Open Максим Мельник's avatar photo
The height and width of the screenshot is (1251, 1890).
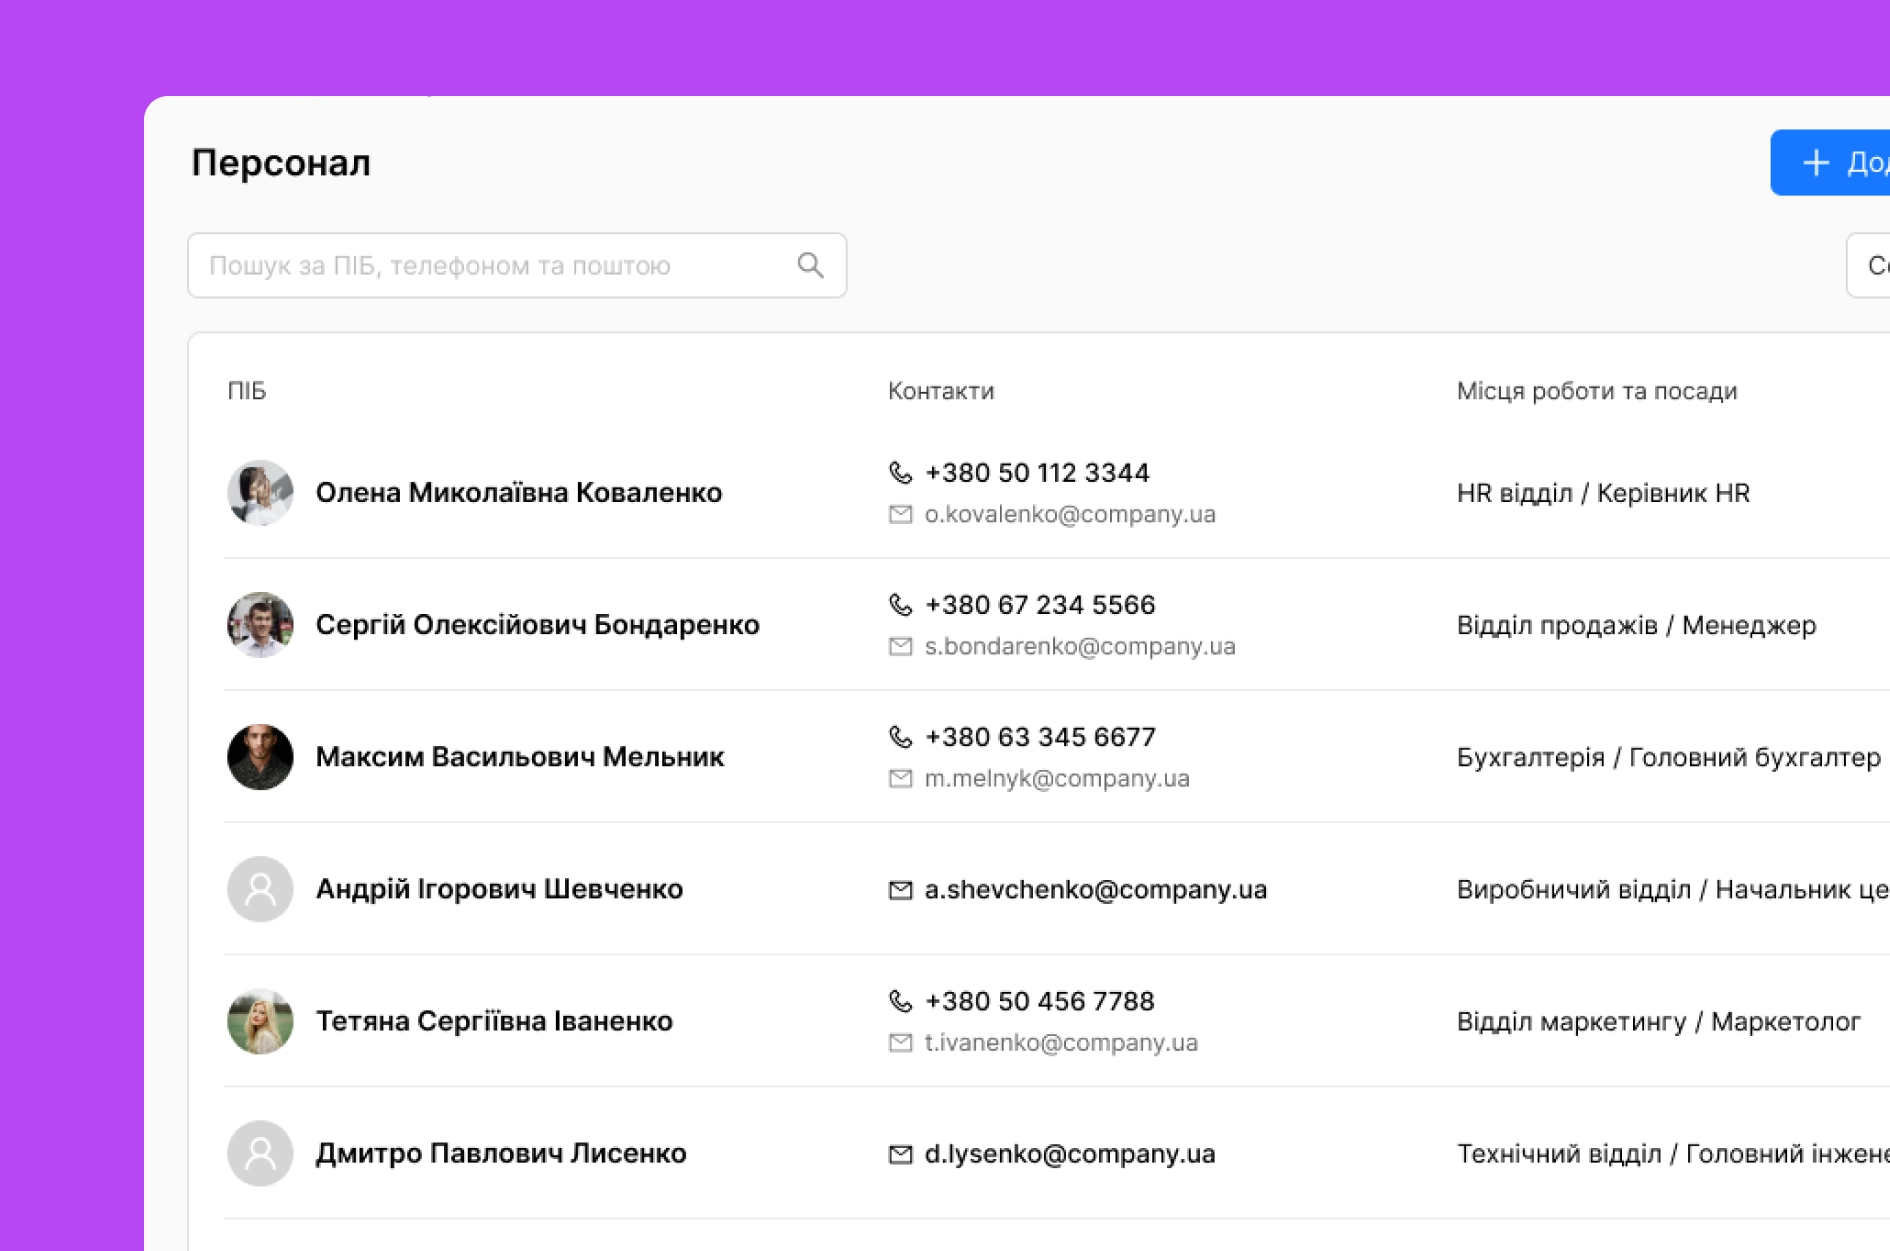coord(260,757)
